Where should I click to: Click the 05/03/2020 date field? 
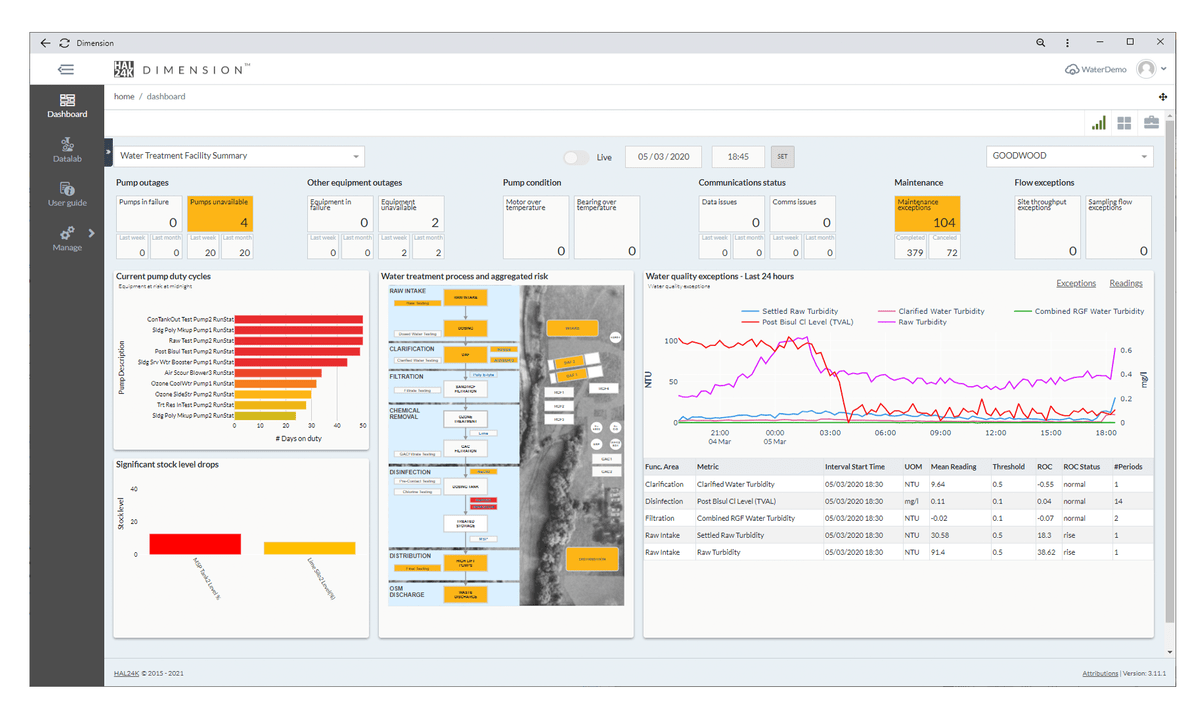664,157
